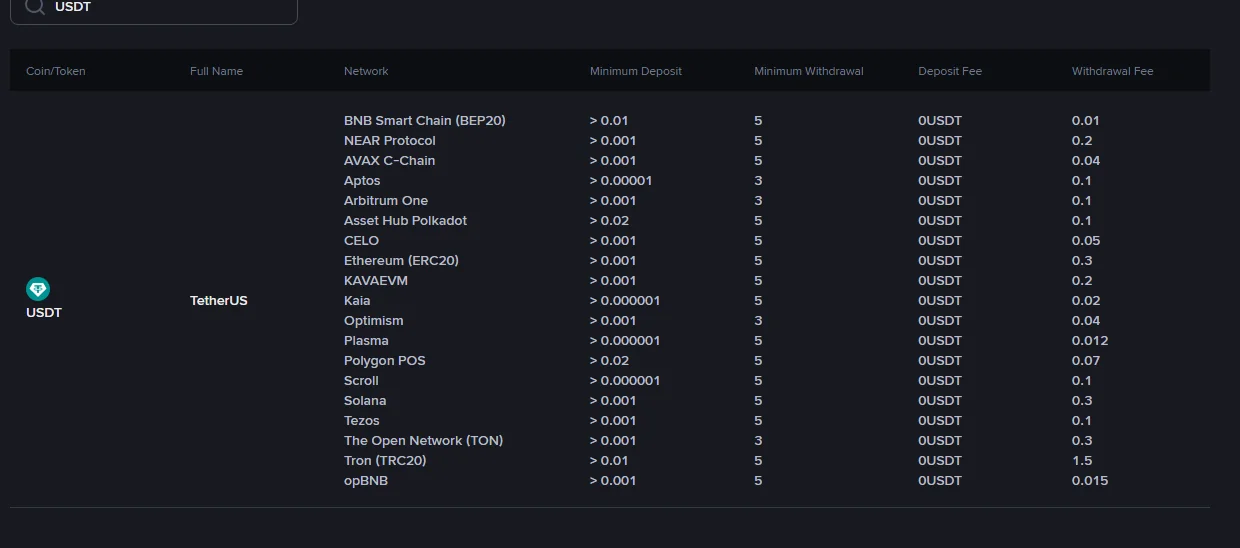Select the CELO network row

[x=362, y=240]
